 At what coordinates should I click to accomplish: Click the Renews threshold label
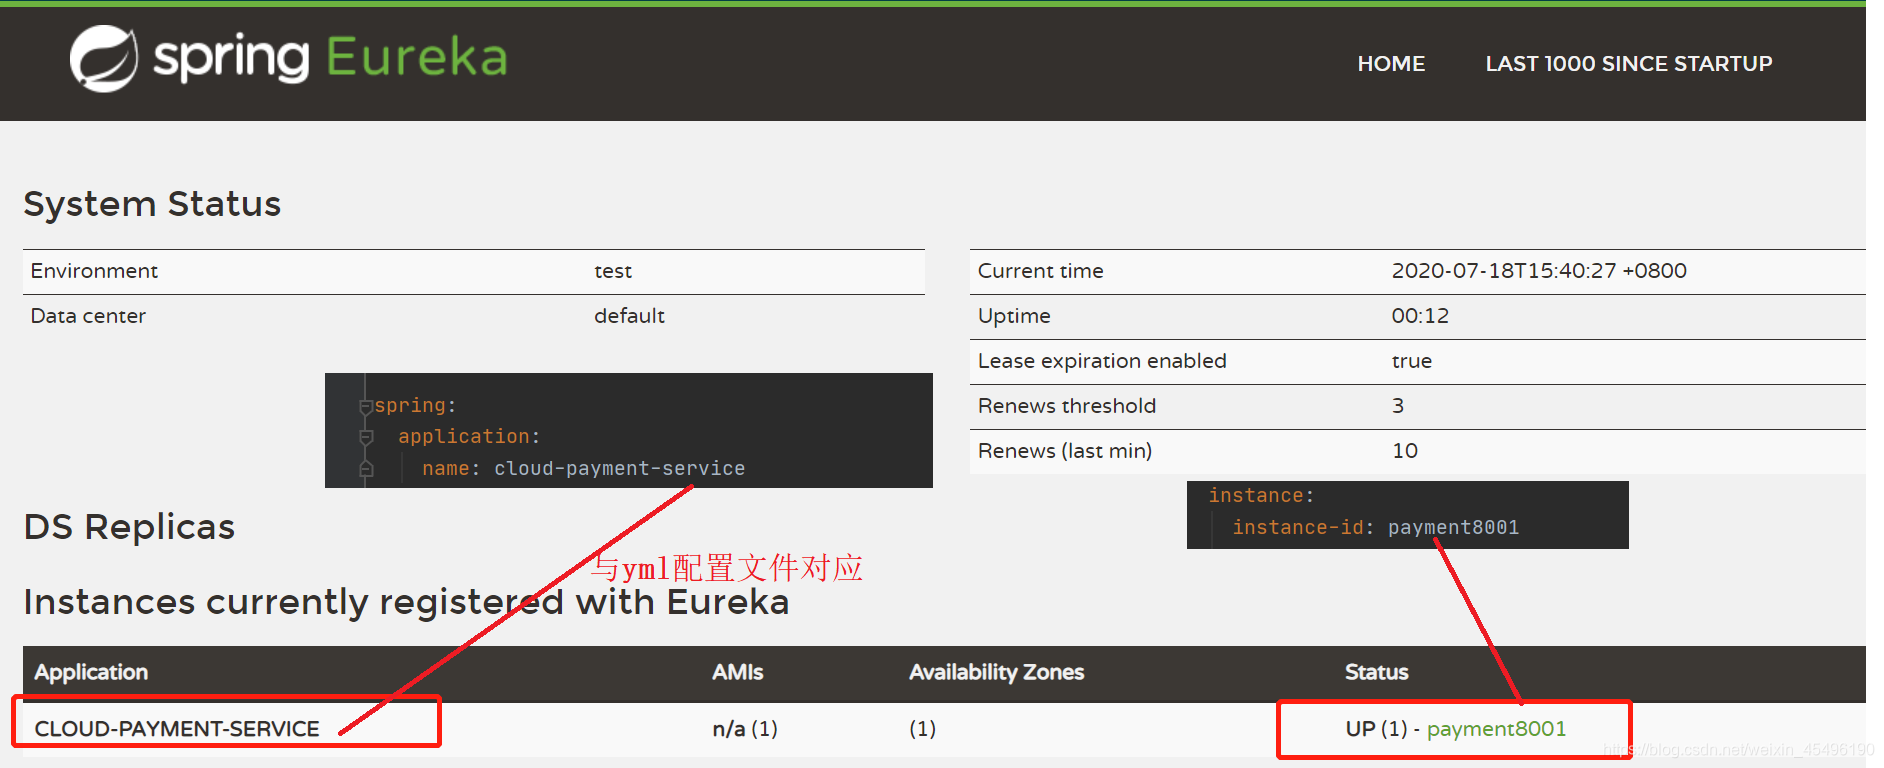[x=1067, y=406]
